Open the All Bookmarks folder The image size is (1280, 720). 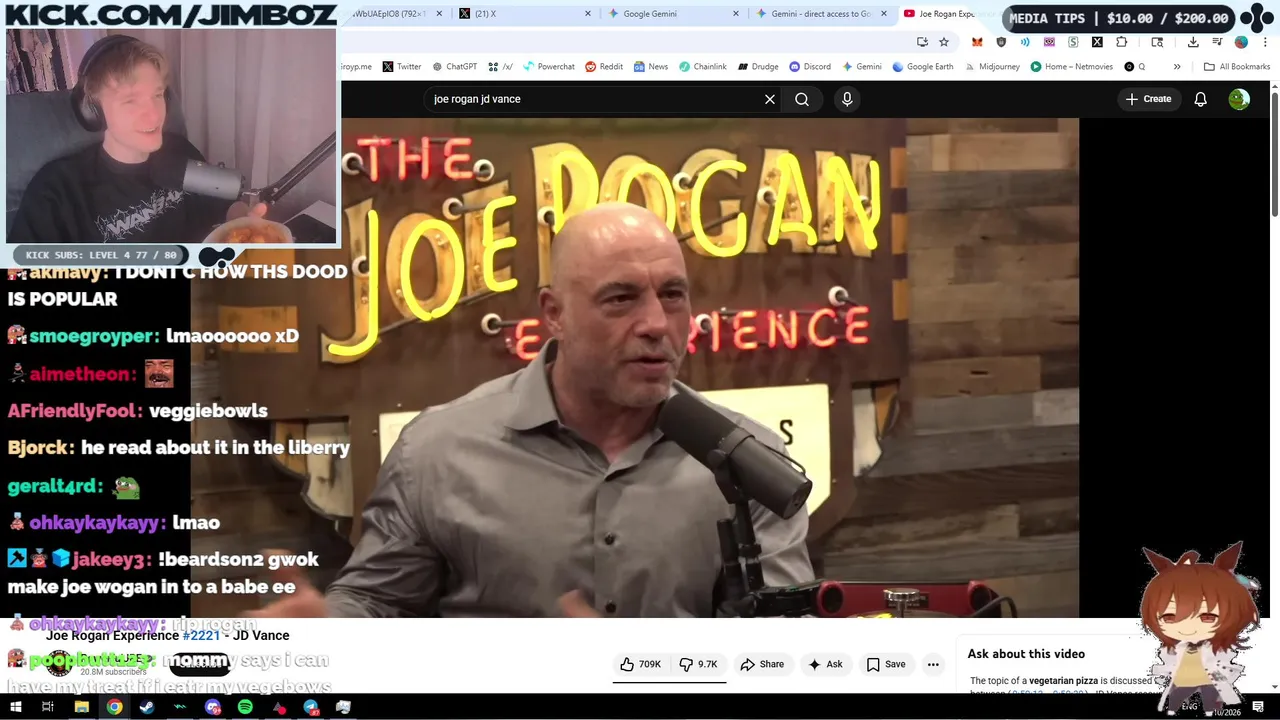pyautogui.click(x=1237, y=67)
